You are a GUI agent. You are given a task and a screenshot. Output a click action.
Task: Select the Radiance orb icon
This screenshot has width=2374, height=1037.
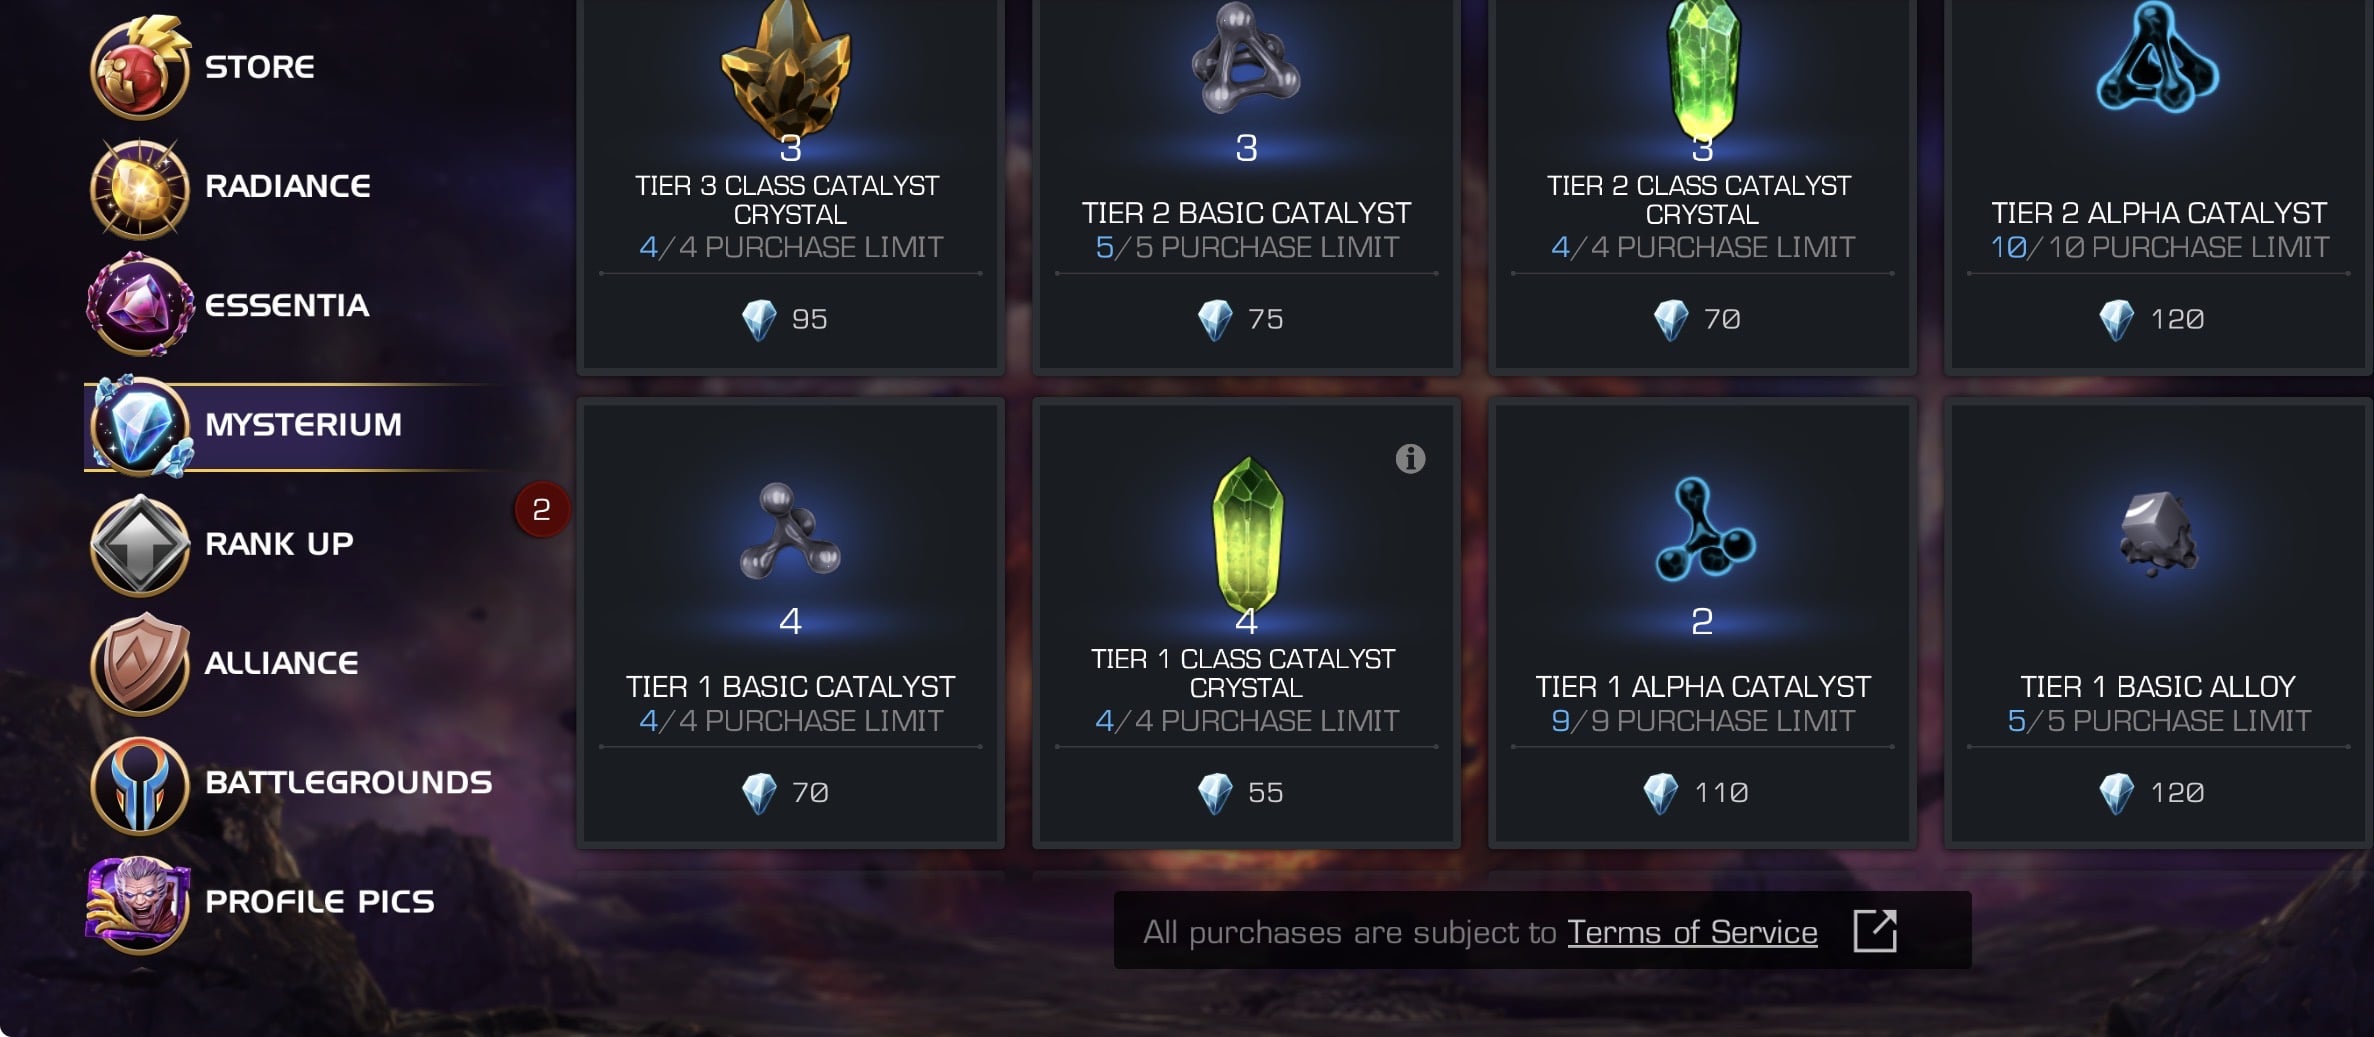140,188
